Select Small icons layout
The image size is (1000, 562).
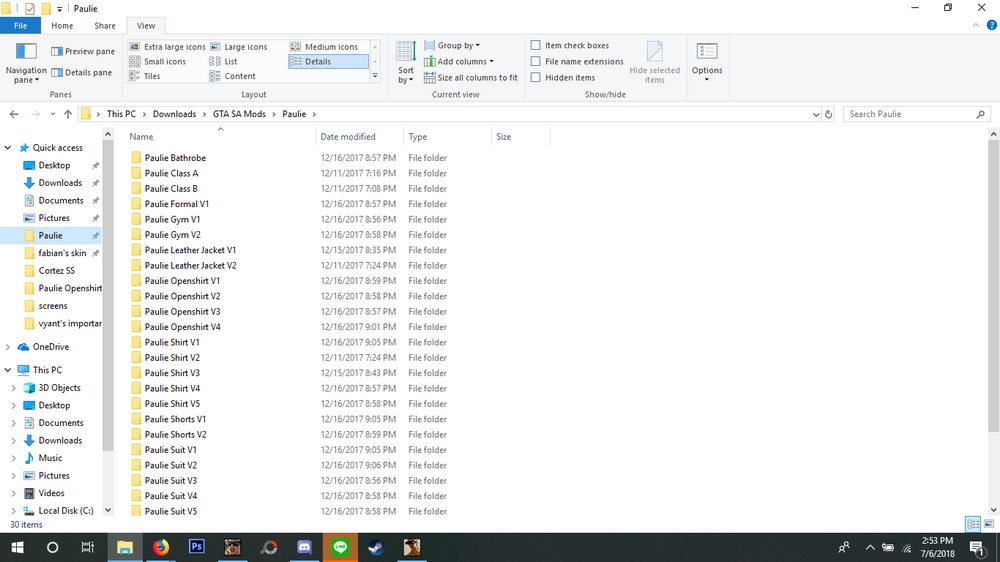(158, 61)
